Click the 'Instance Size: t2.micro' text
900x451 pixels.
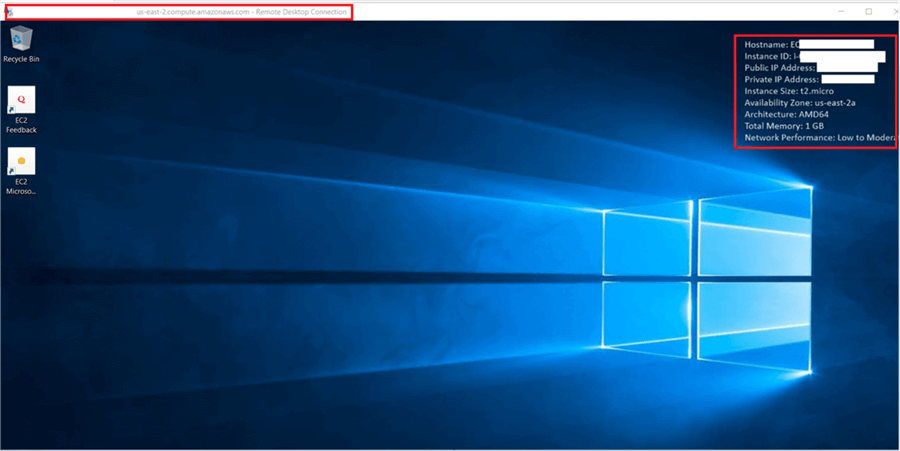789,91
